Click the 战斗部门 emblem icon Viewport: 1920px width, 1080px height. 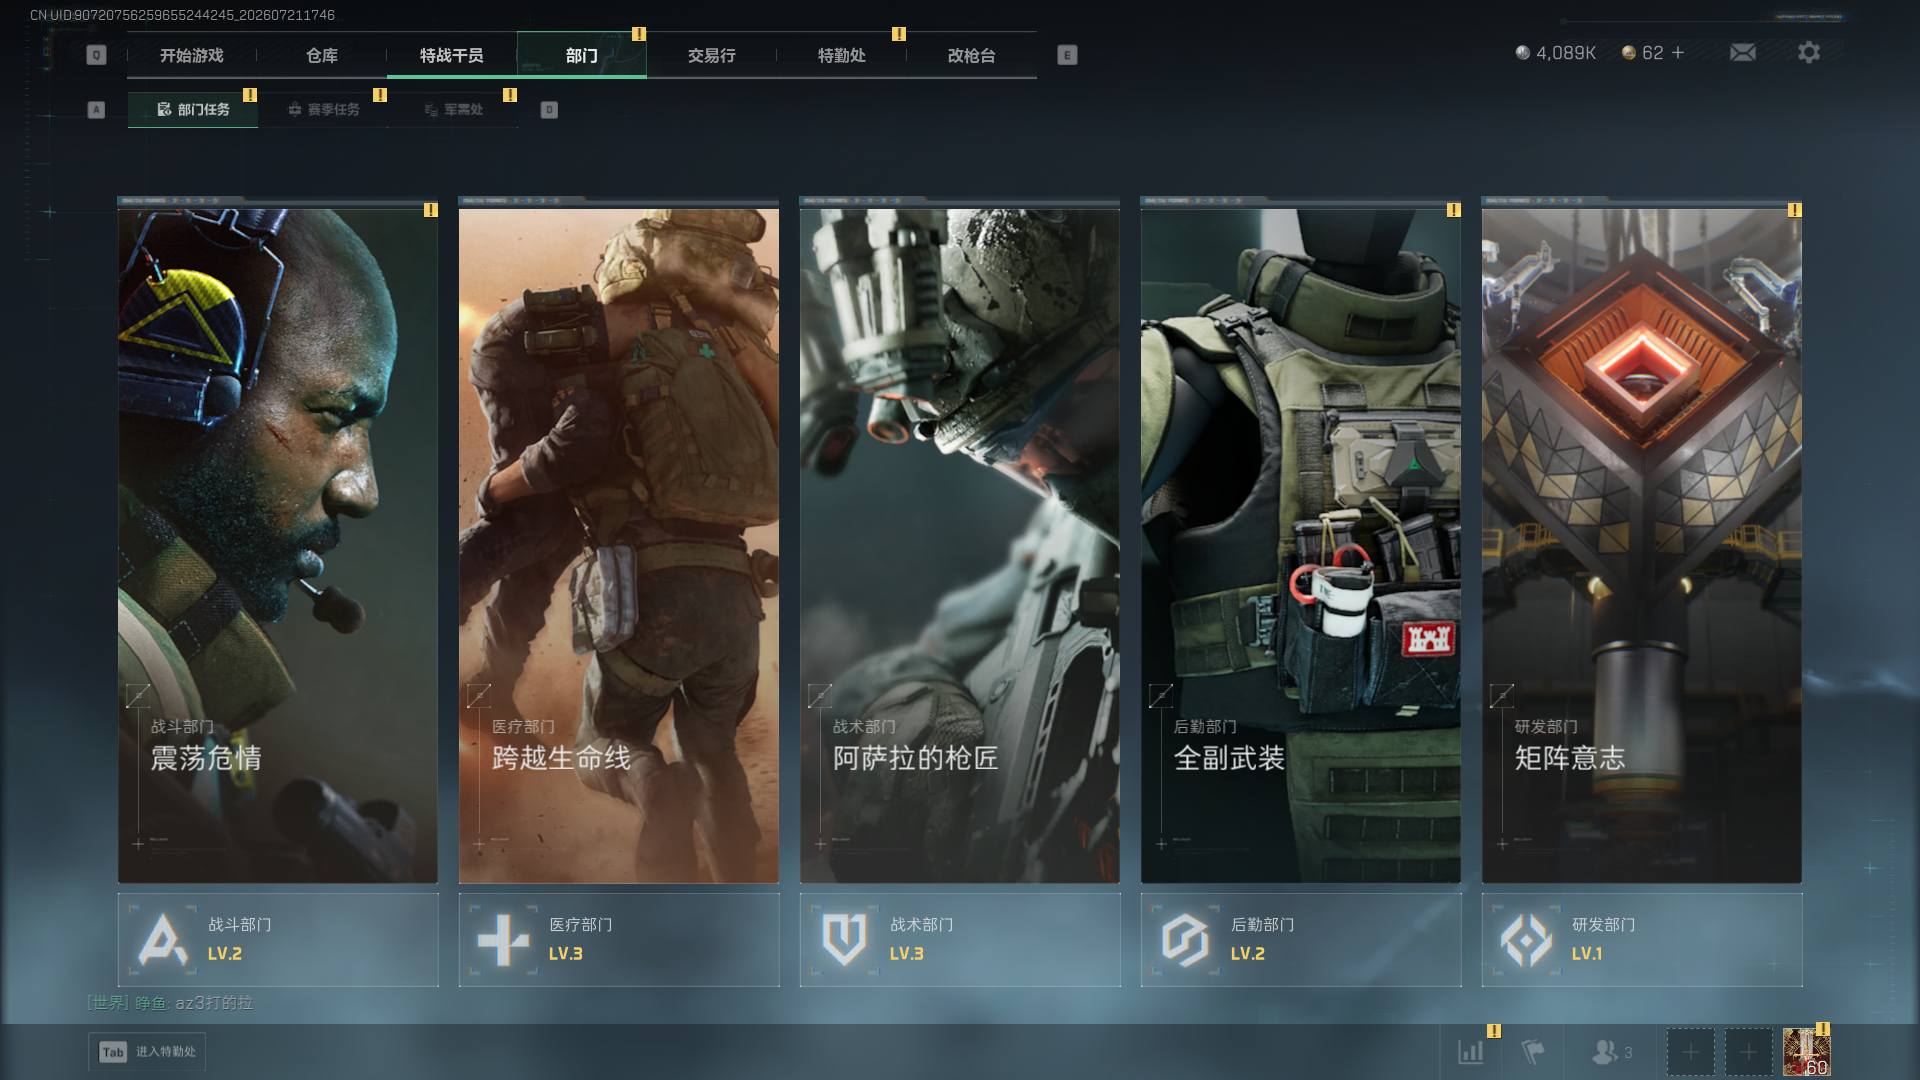coord(163,940)
